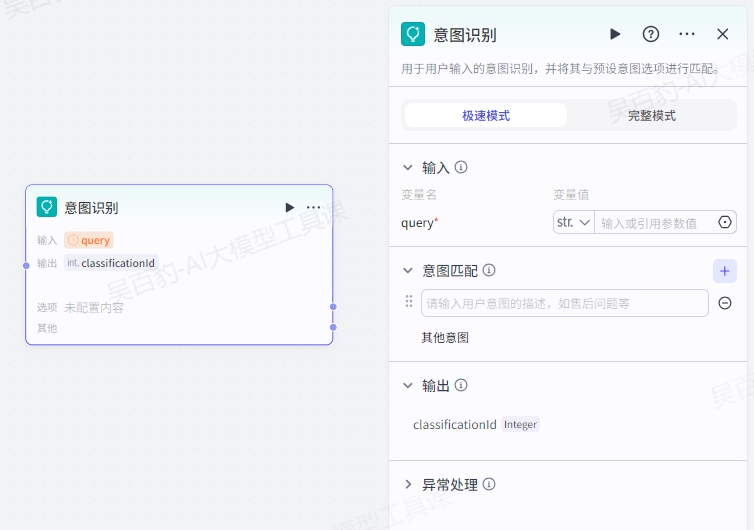This screenshot has width=754, height=530.
Task: Open the str. type dropdown for query
Action: click(574, 222)
